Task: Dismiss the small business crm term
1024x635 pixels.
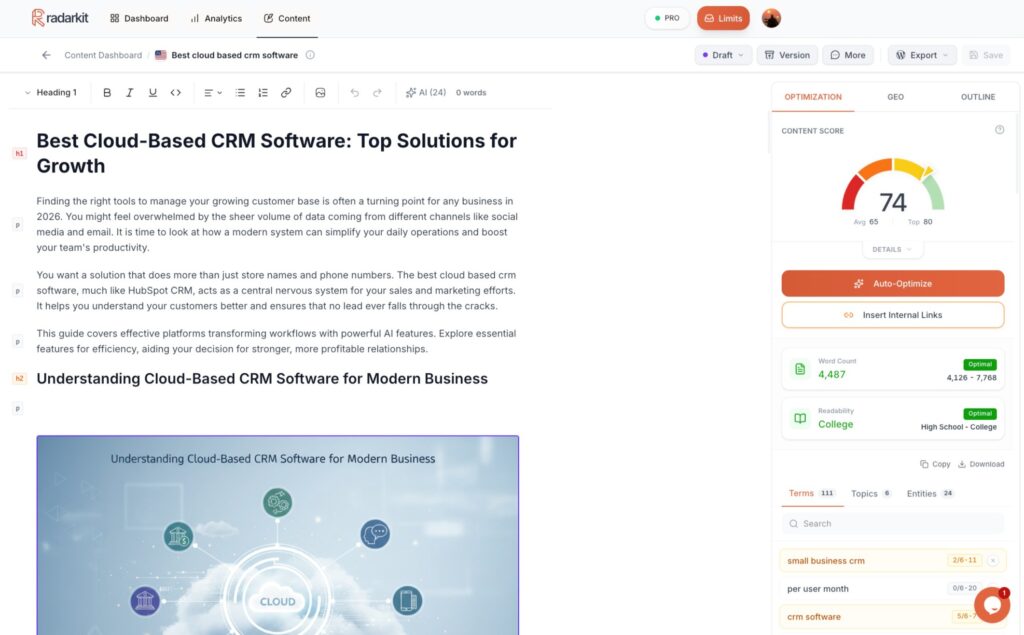Action: pos(992,561)
